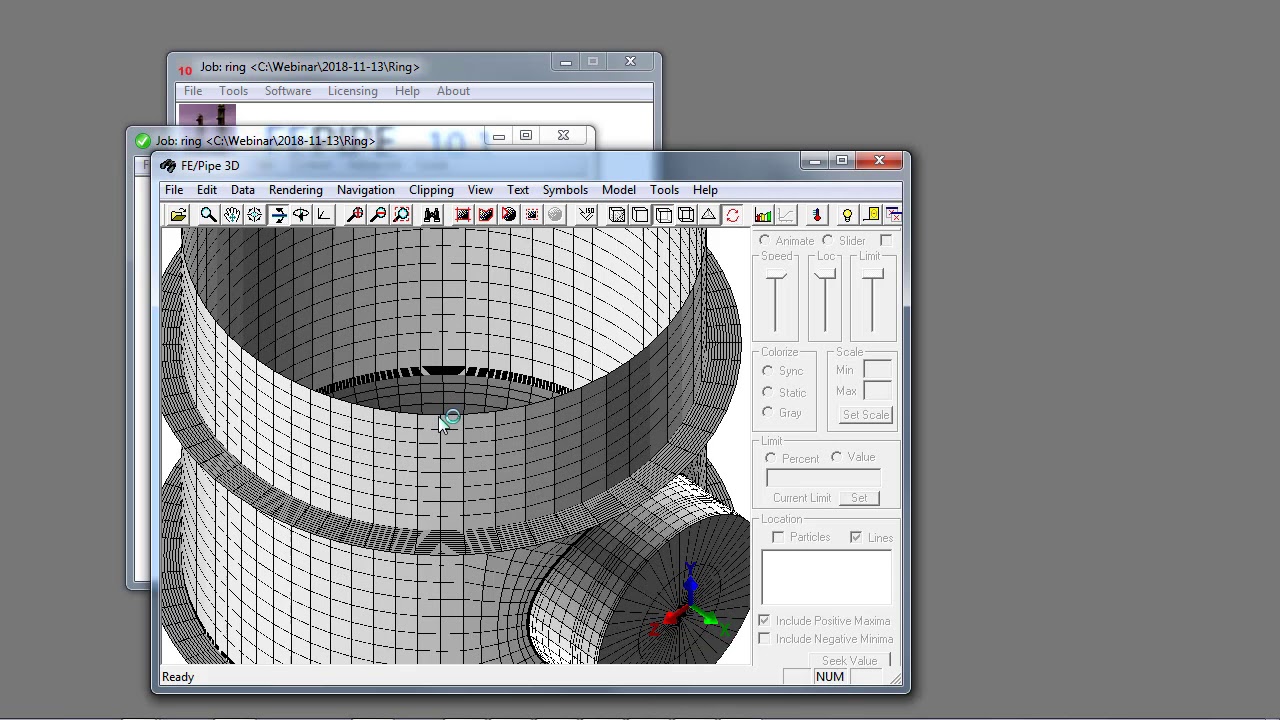Click the light bulb lighting icon
The image size is (1280, 720).
pyautogui.click(x=847, y=215)
